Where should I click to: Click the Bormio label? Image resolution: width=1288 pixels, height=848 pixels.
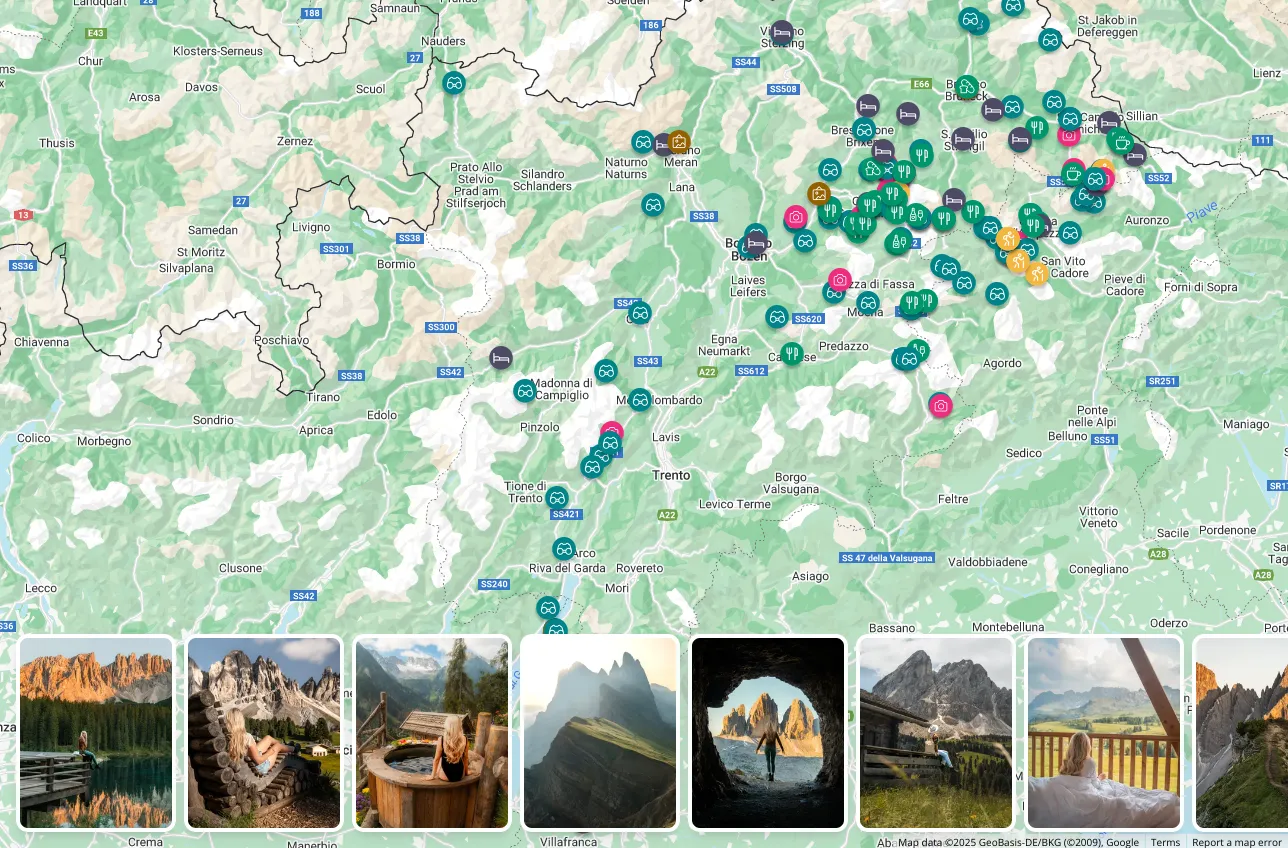tap(397, 265)
